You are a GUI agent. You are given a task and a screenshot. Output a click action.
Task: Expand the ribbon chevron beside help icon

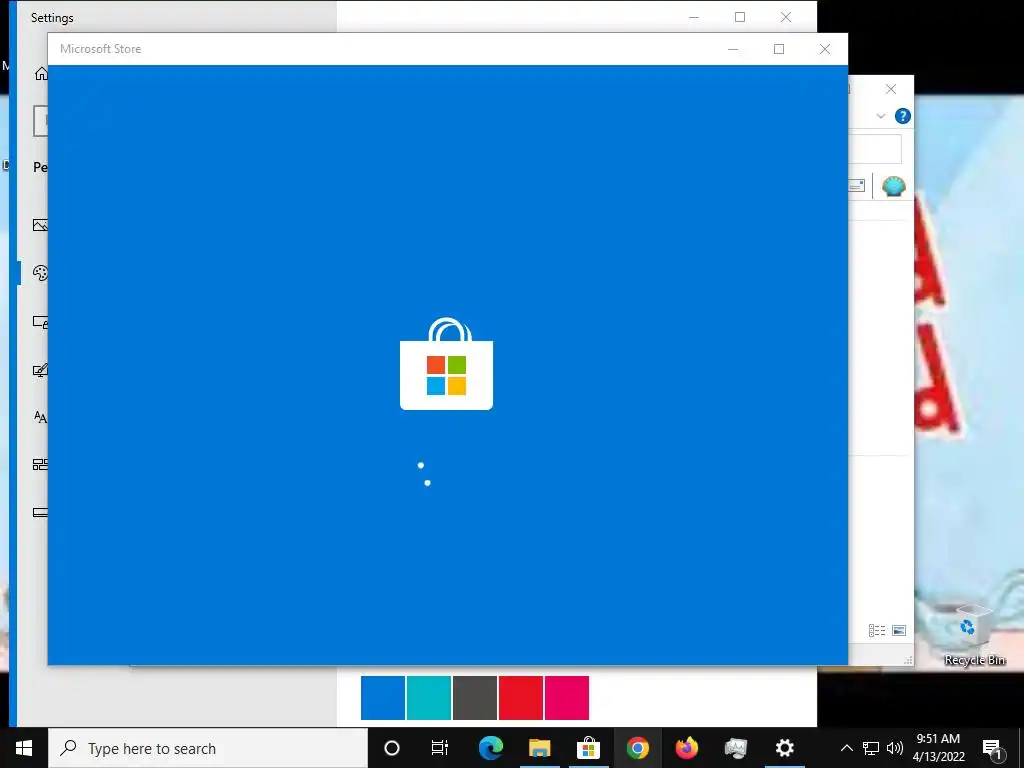880,116
